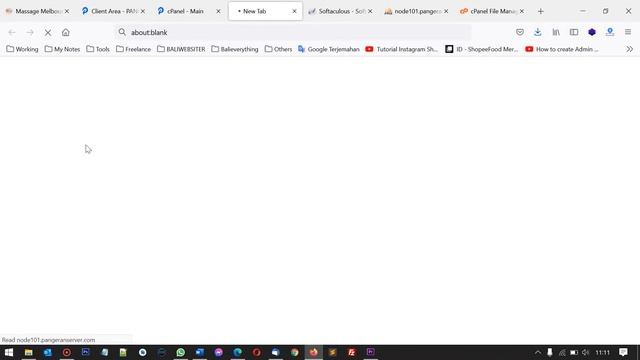Click the forward navigation arrow

tap(30, 32)
